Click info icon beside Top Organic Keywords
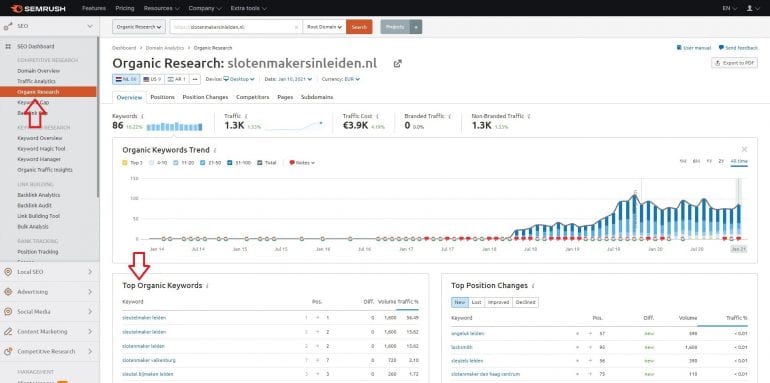770x383 pixels. coord(207,286)
